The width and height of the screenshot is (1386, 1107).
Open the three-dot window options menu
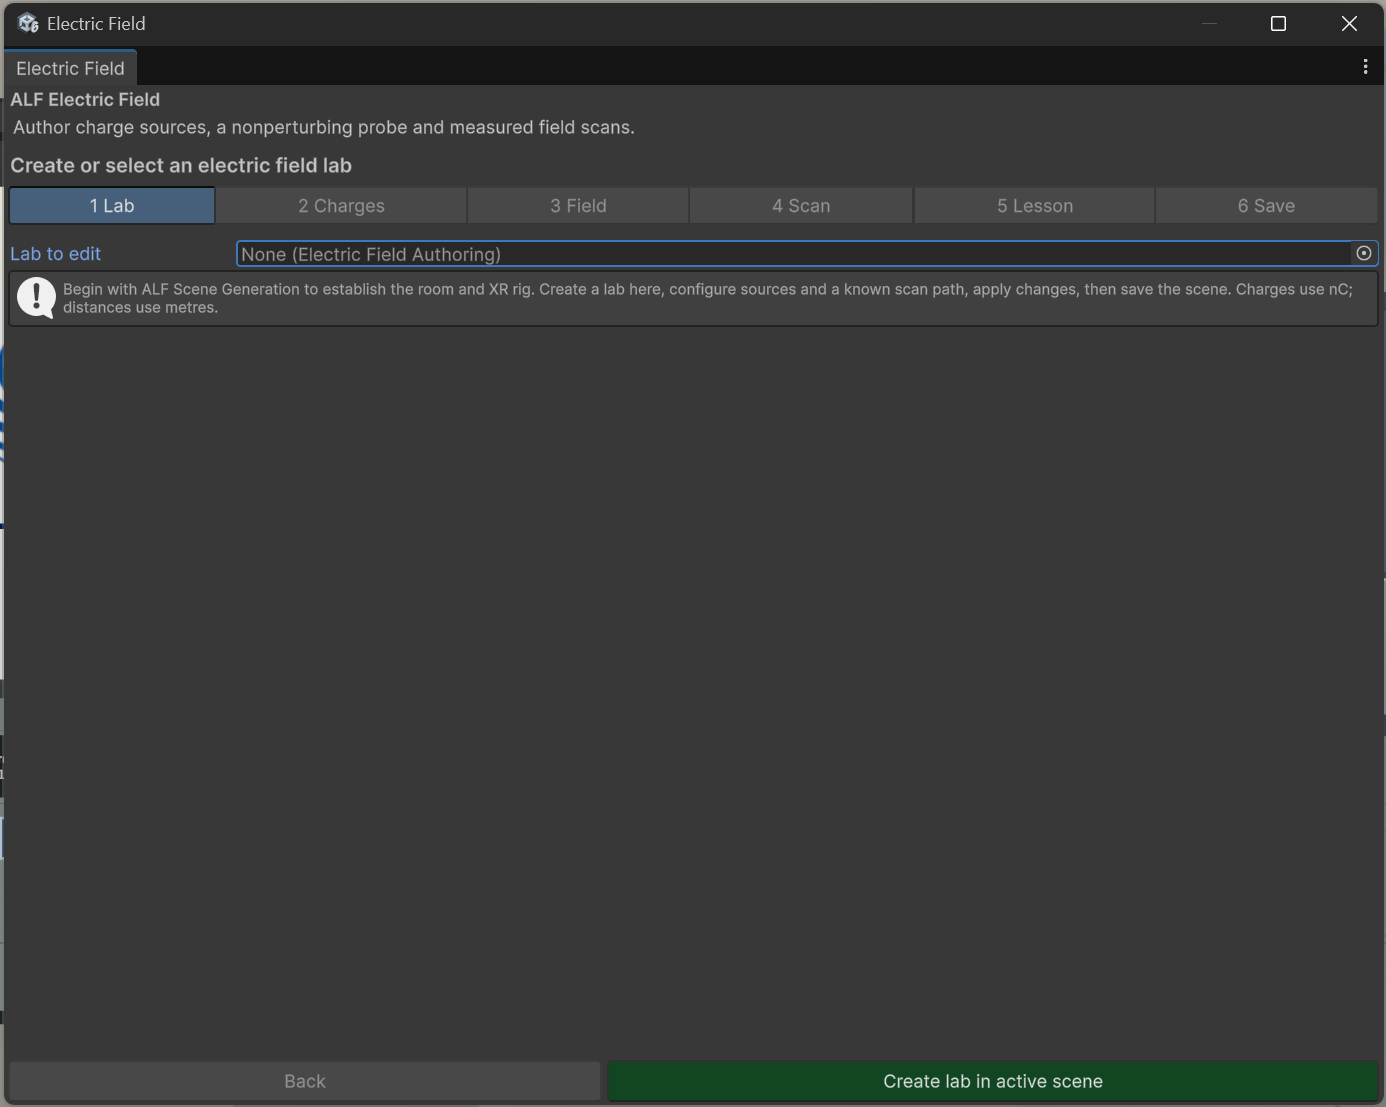click(x=1365, y=67)
